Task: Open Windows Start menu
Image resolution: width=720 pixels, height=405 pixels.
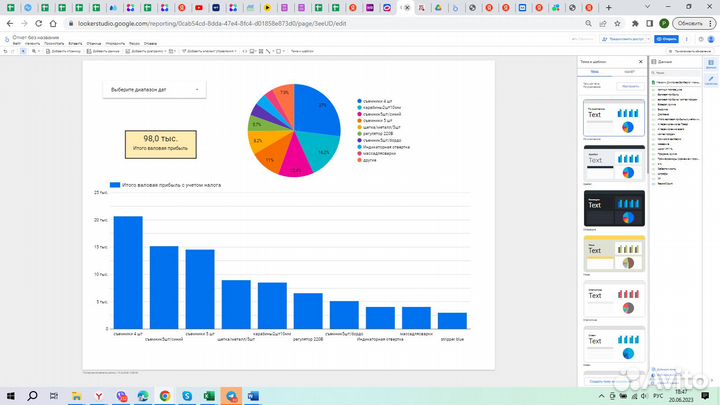Action: point(12,396)
